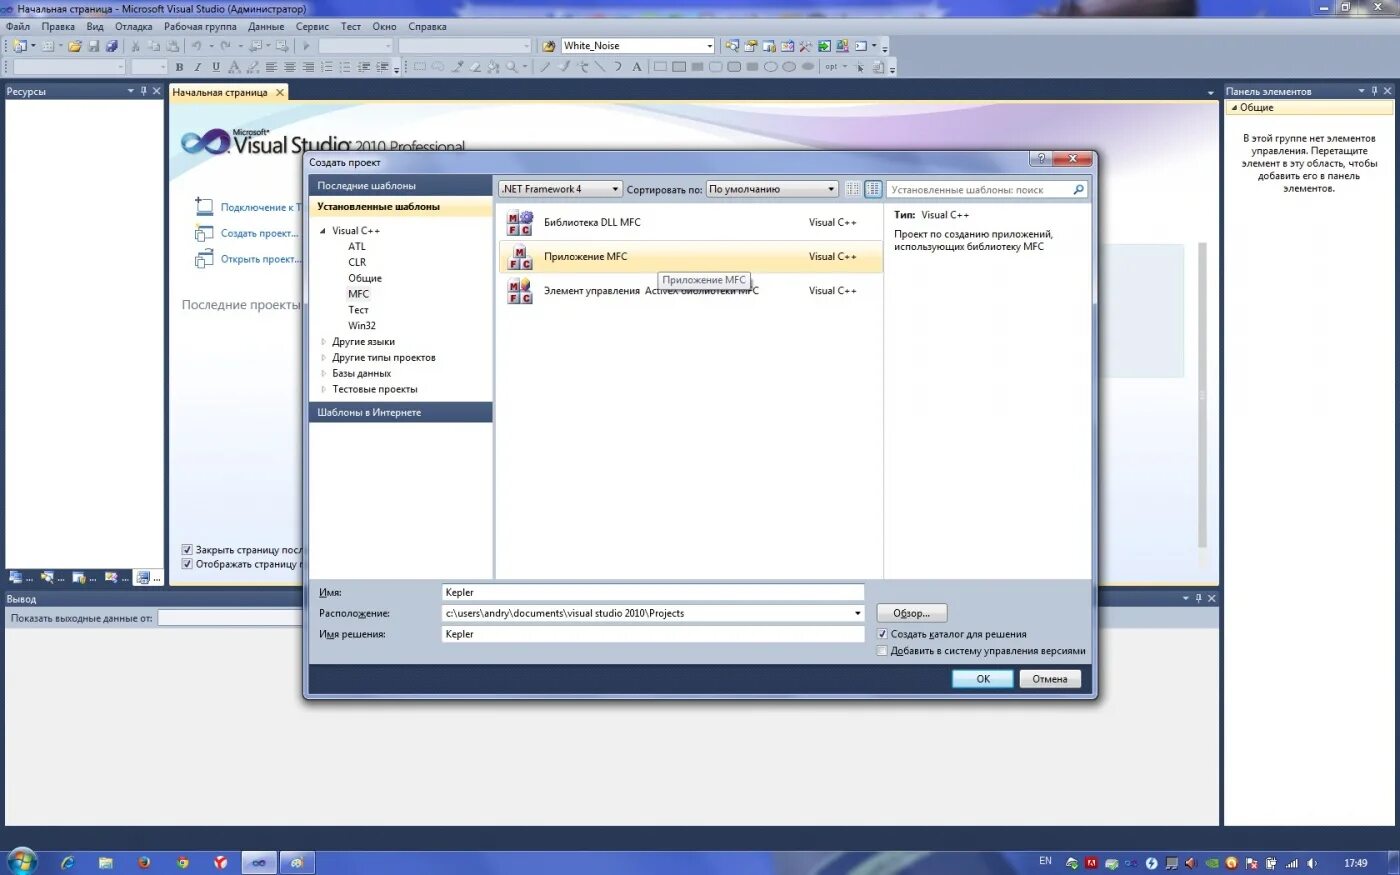This screenshot has width=1400, height=875.
Task: Open the Сервис menu
Action: 313,27
